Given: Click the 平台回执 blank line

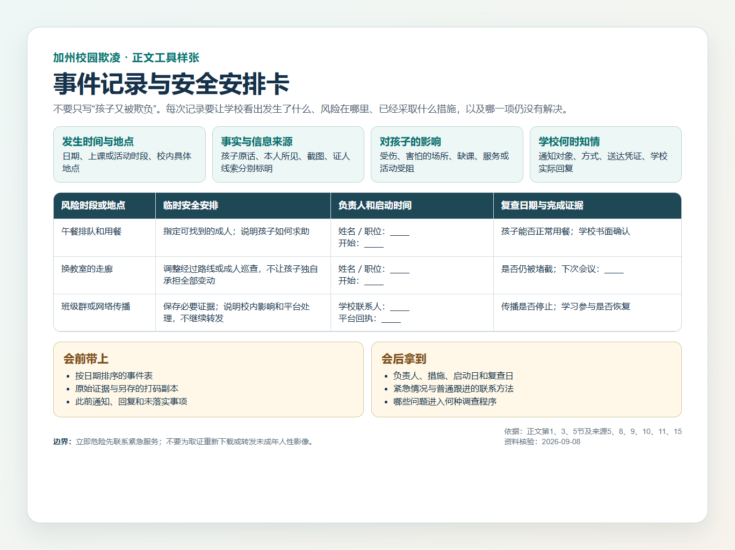Looking at the screenshot, I should pos(391,319).
